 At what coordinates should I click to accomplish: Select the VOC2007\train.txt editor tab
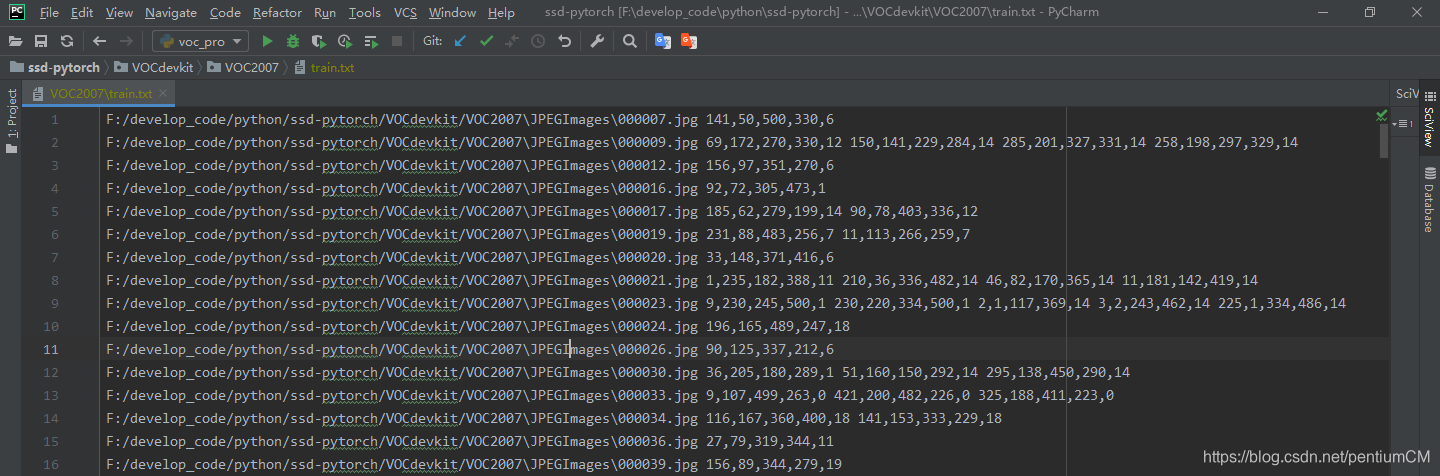click(100, 94)
